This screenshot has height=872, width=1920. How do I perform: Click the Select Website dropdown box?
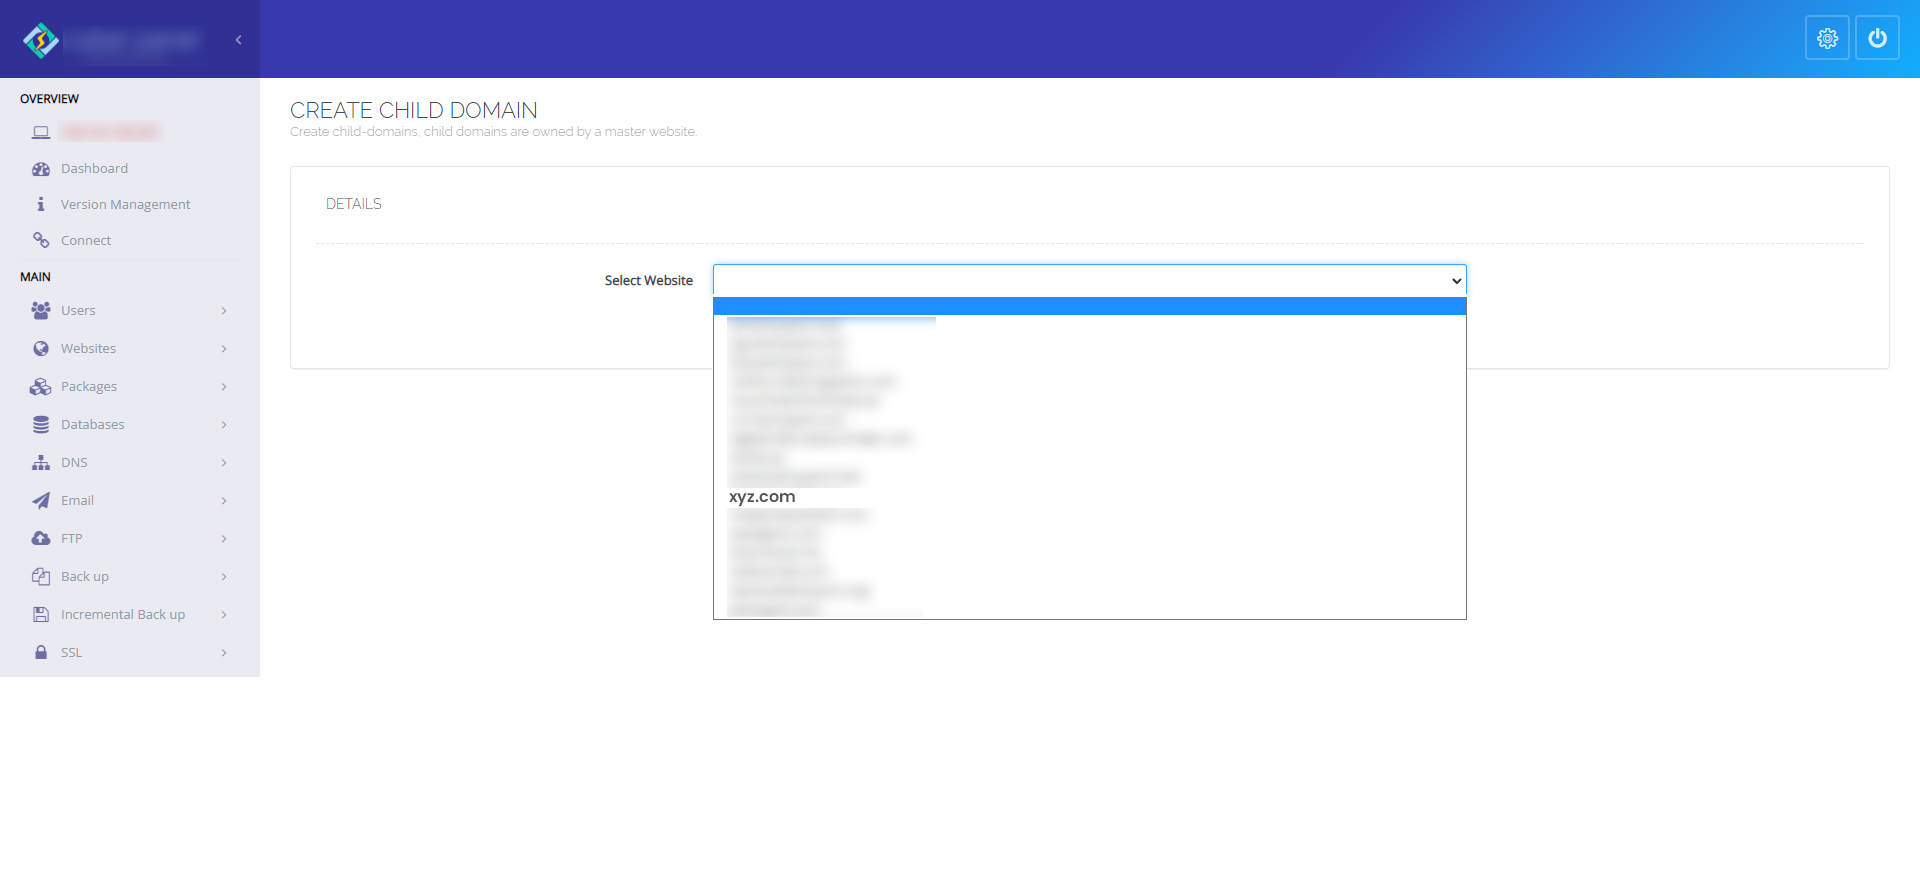(x=1088, y=281)
